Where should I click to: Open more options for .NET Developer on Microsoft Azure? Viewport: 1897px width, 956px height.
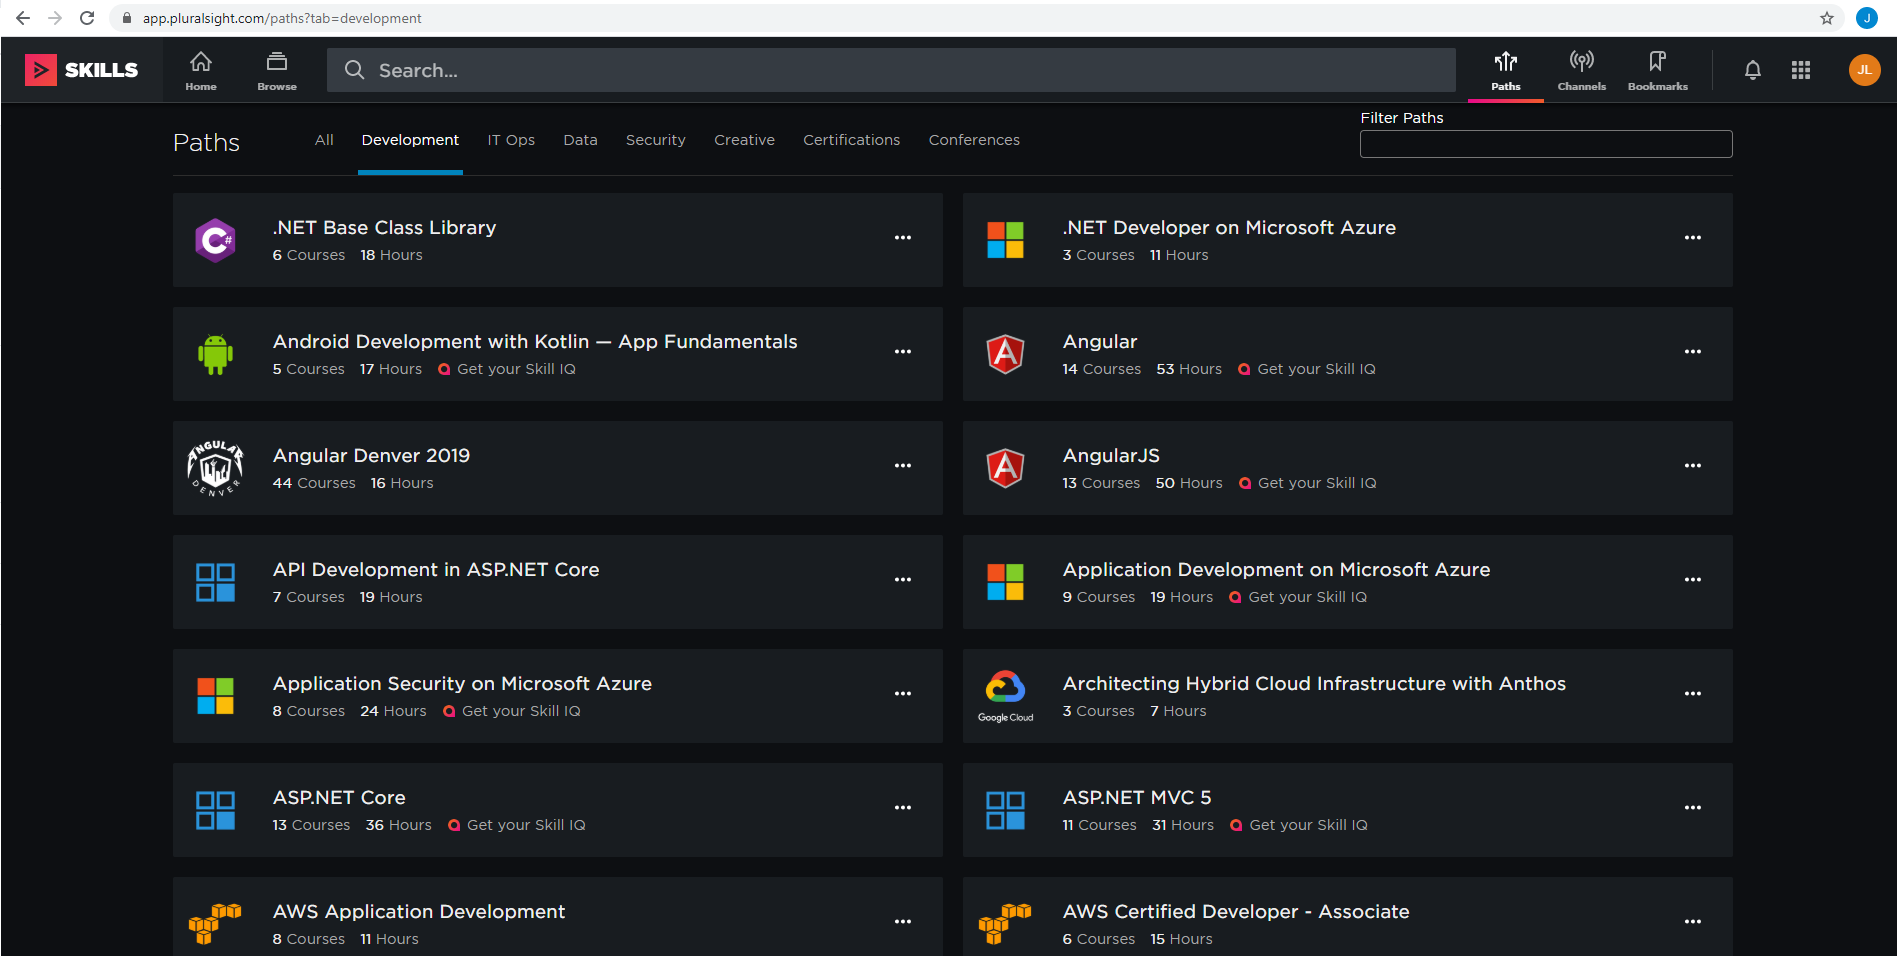point(1693,238)
